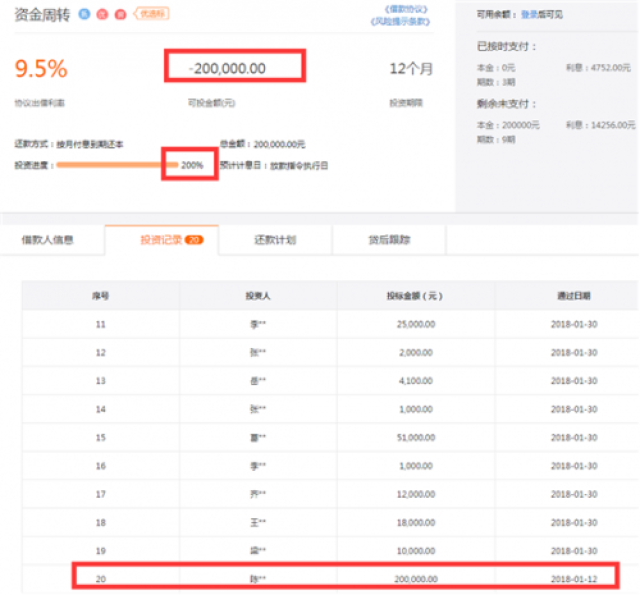Click the 25,000.00 amount in row 11
The width and height of the screenshot is (640, 595).
click(416, 324)
